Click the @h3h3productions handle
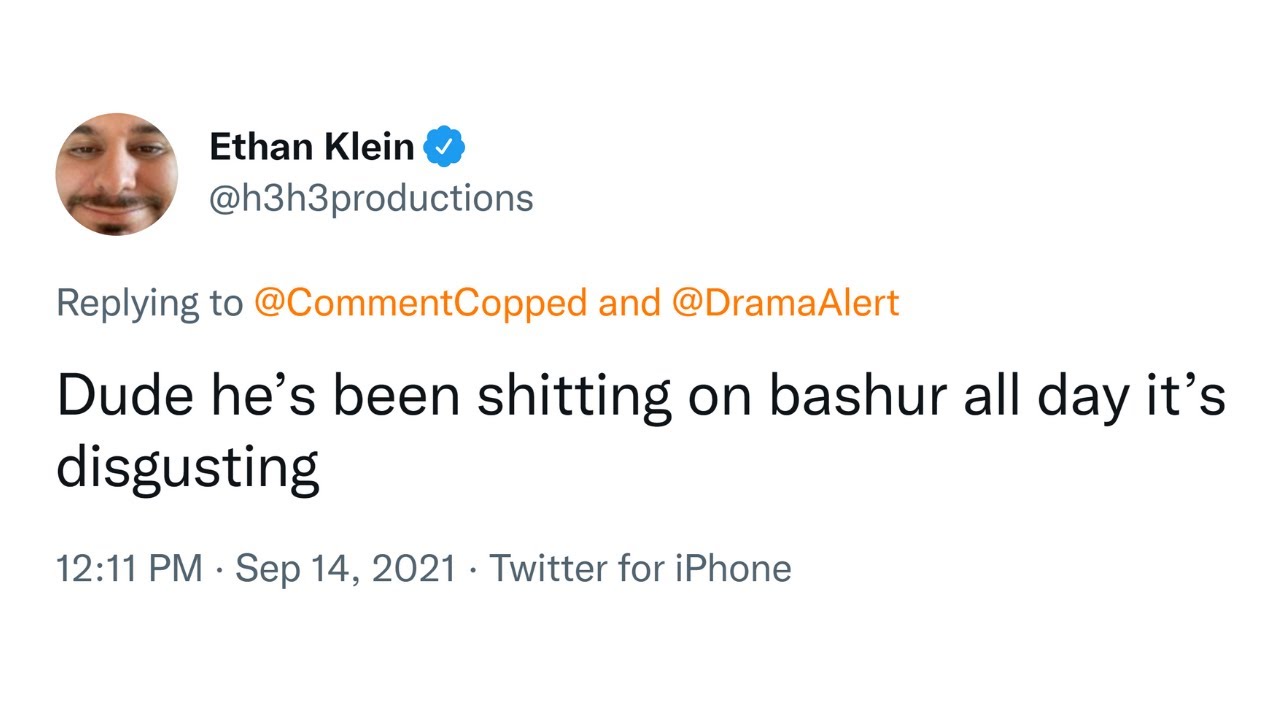Screen dimensions: 1280x720 tap(371, 198)
